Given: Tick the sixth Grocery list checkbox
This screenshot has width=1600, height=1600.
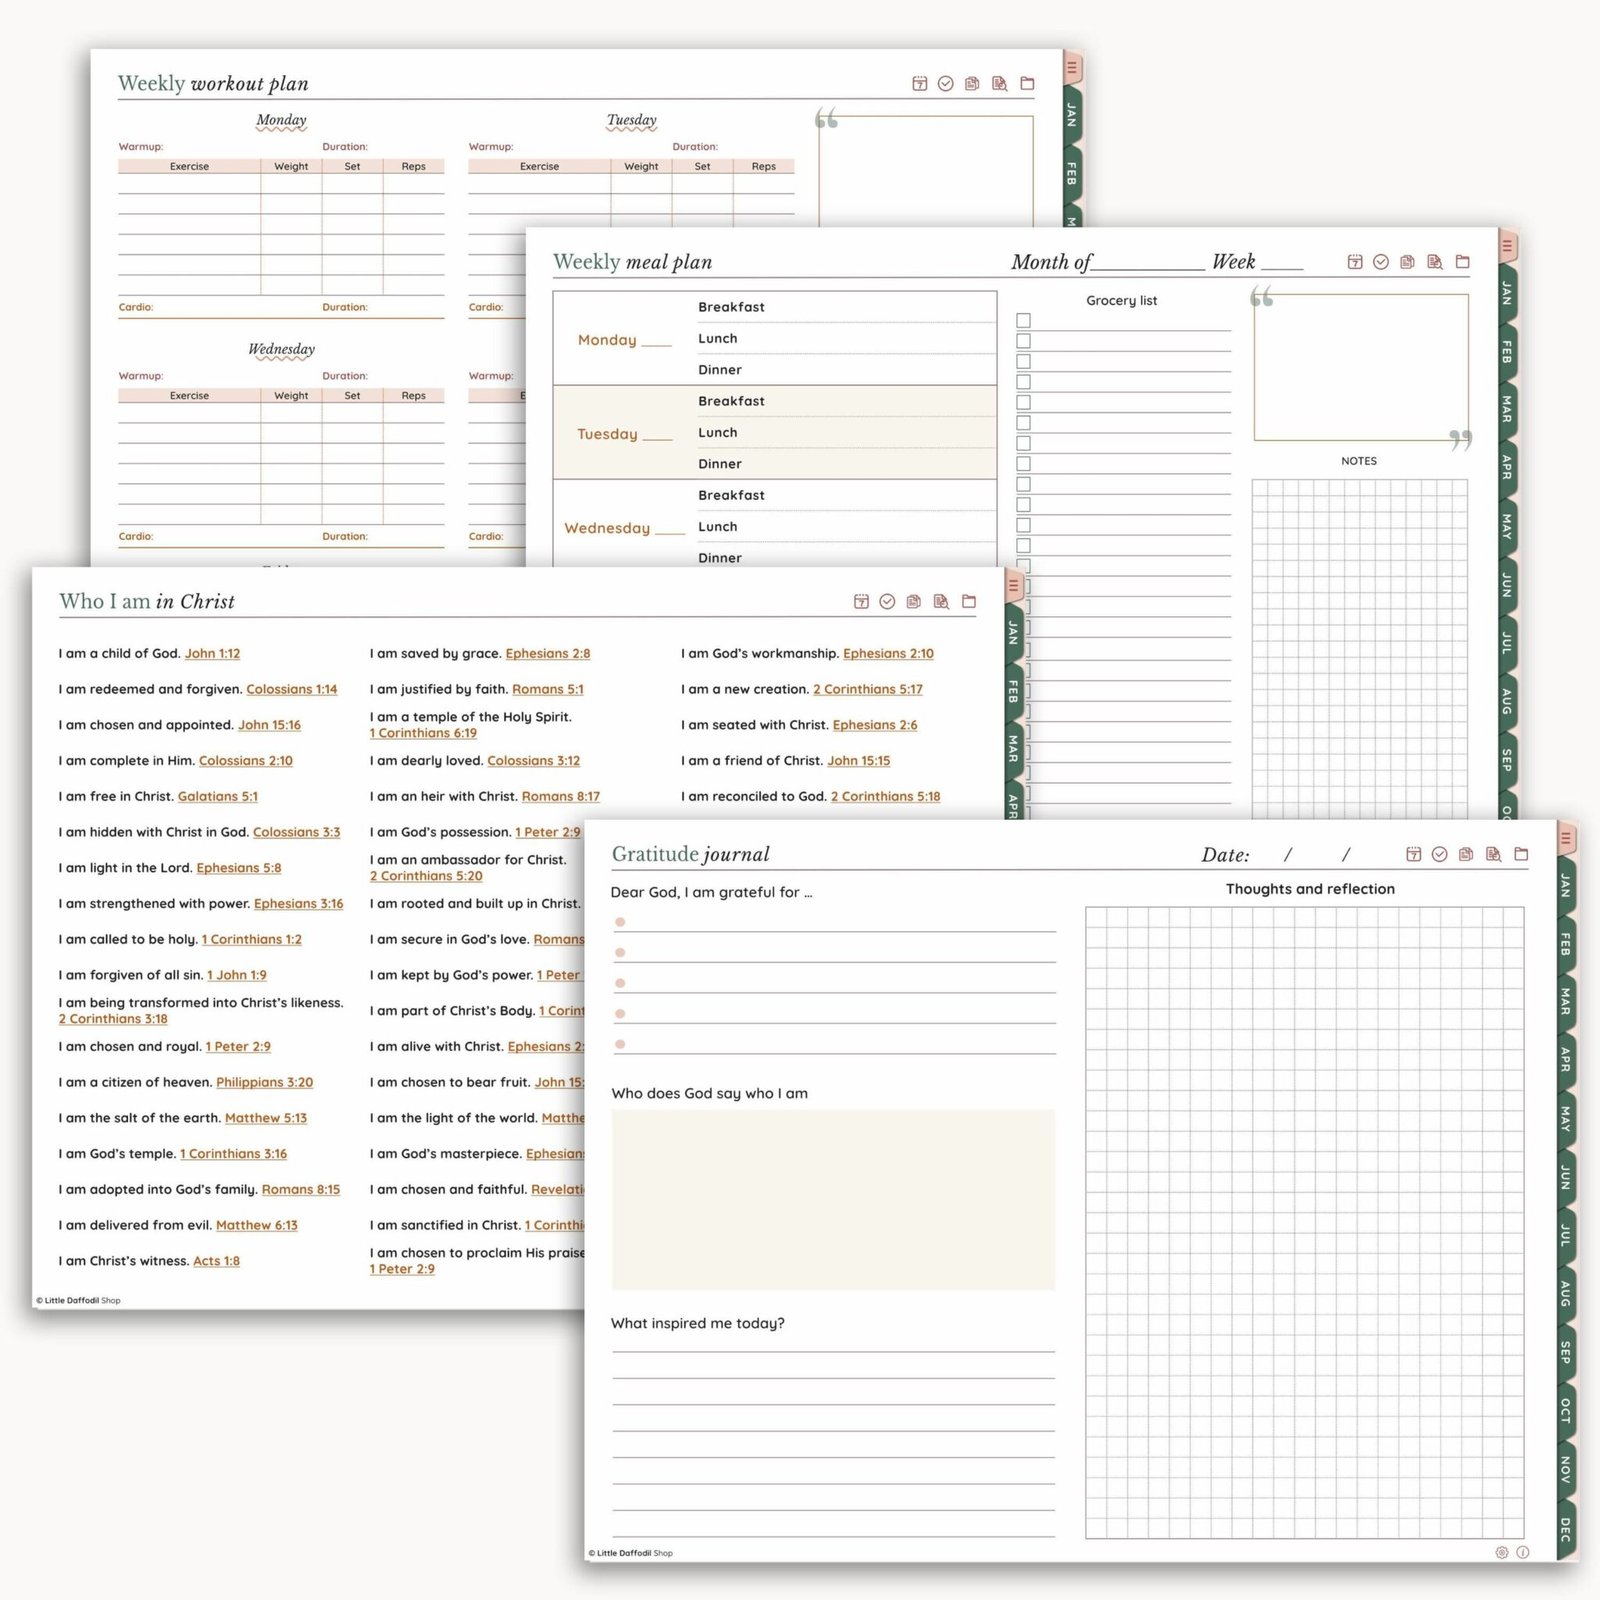Looking at the screenshot, I should (x=1023, y=423).
